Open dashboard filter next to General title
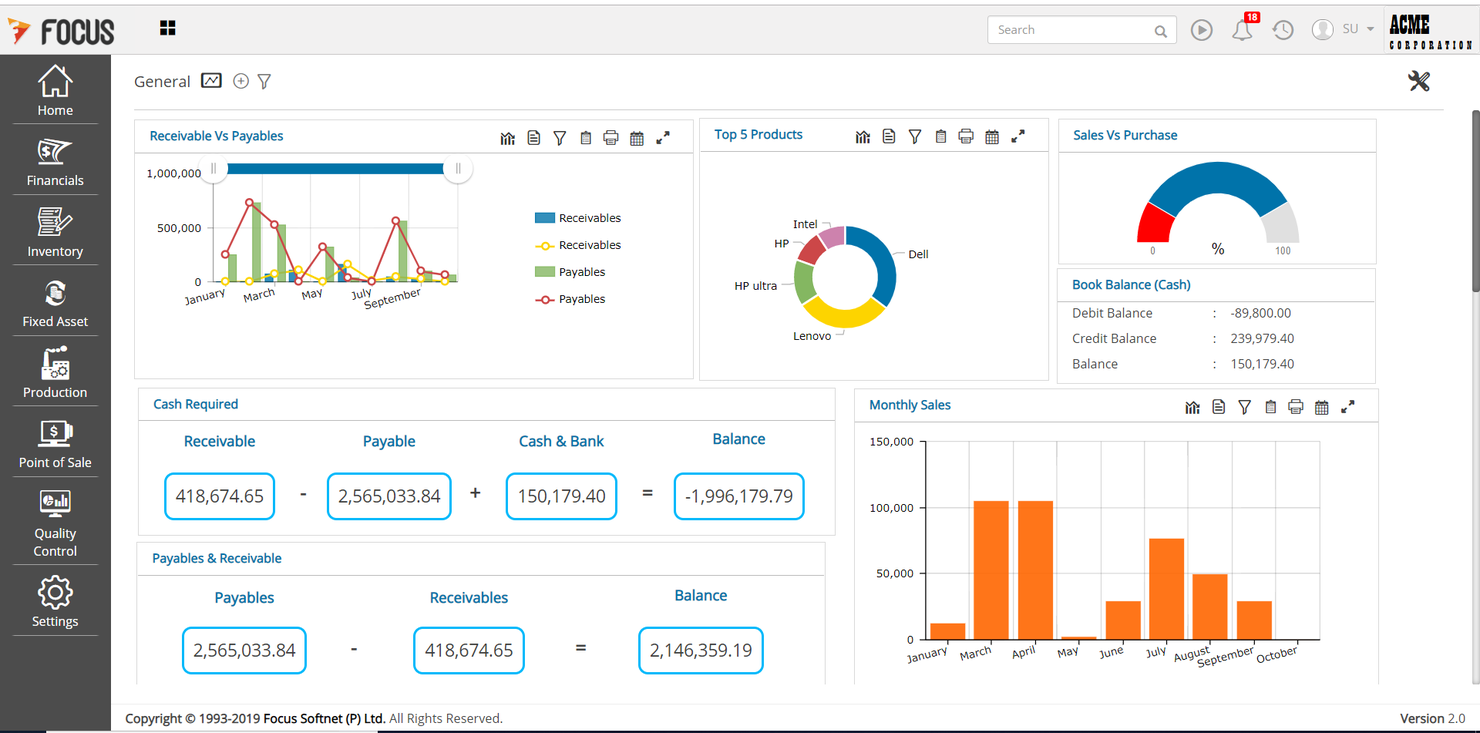1480x733 pixels. point(263,81)
